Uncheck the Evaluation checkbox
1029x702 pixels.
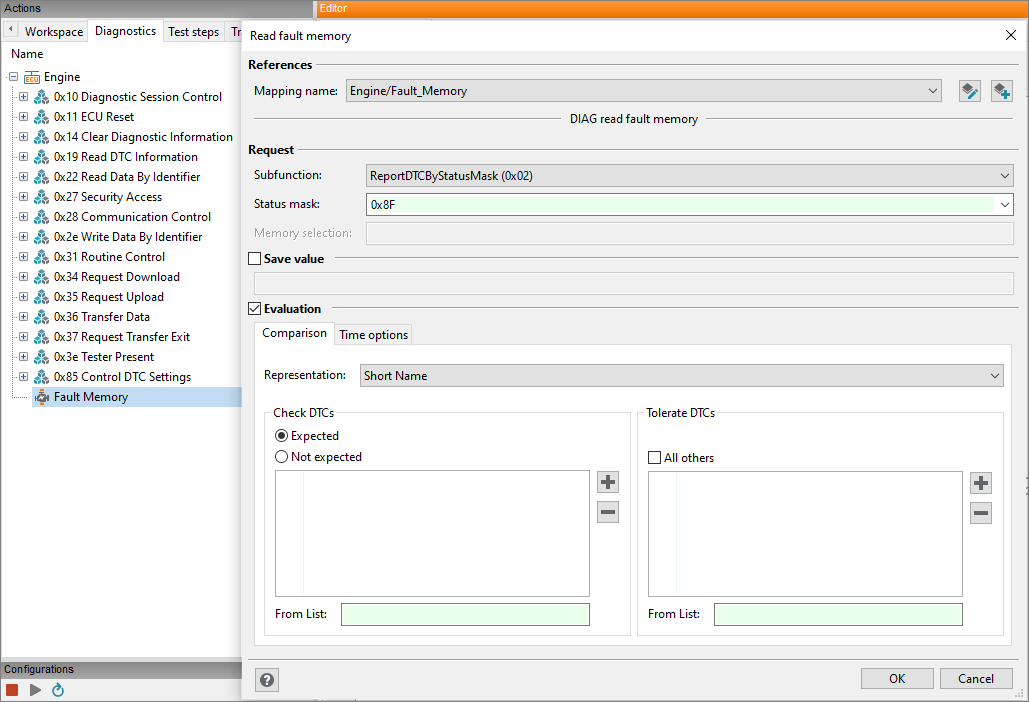tap(255, 309)
